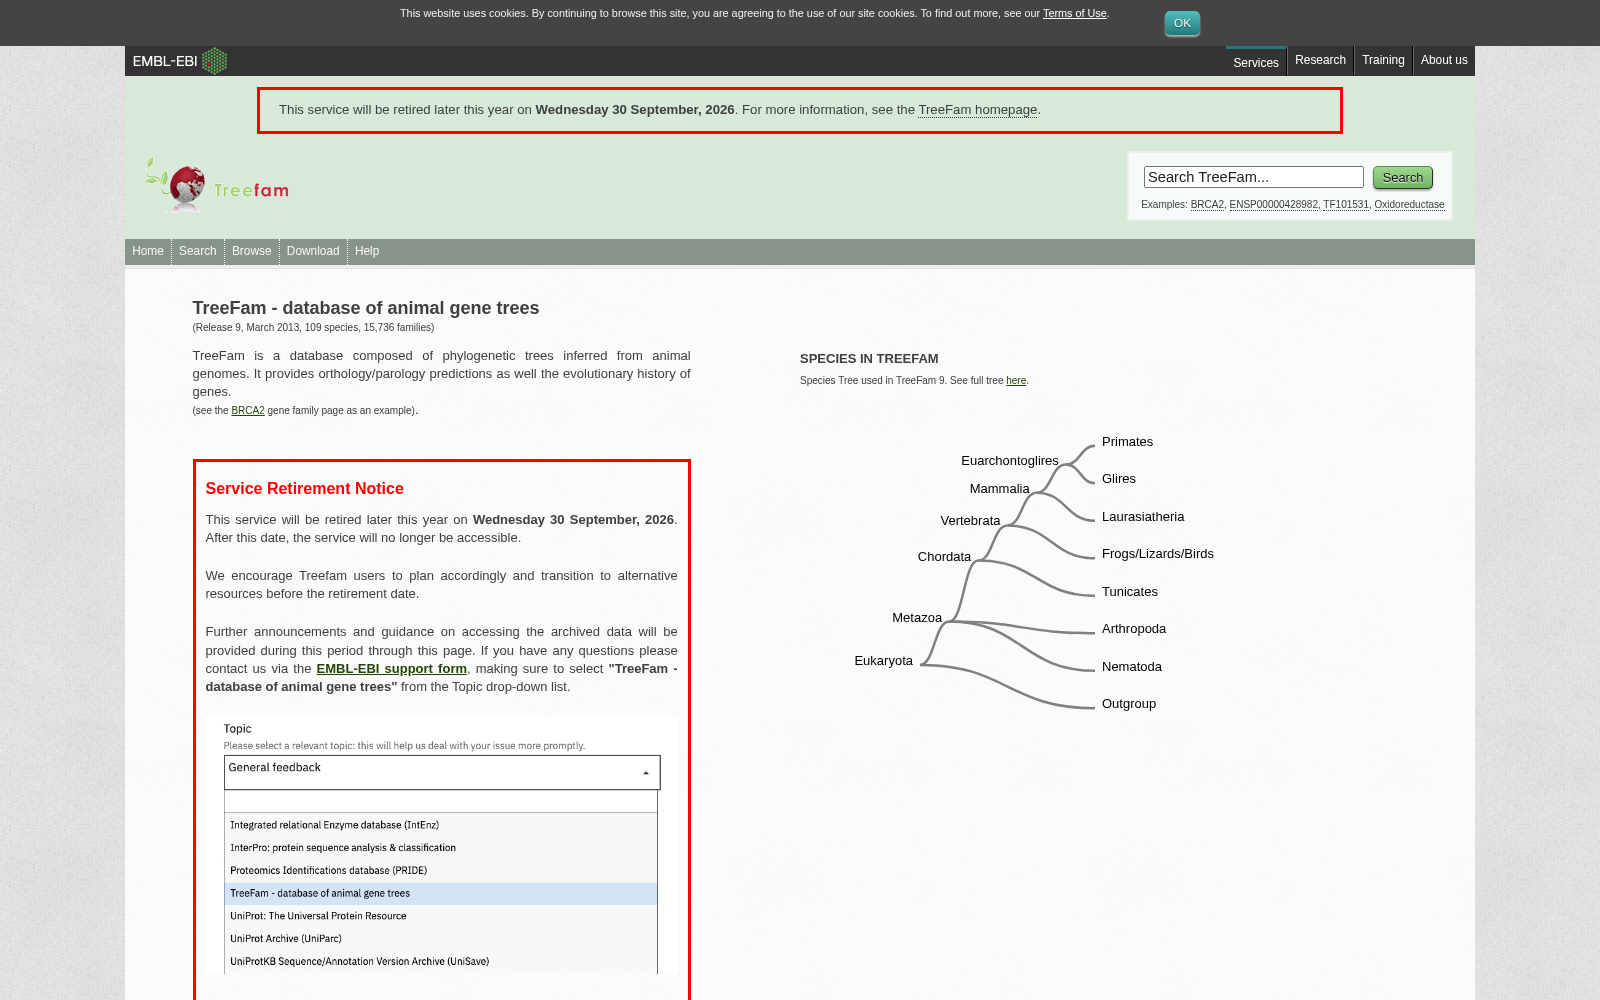This screenshot has height=1000, width=1600.
Task: Select Outgroup in the species tree
Action: tap(1129, 704)
